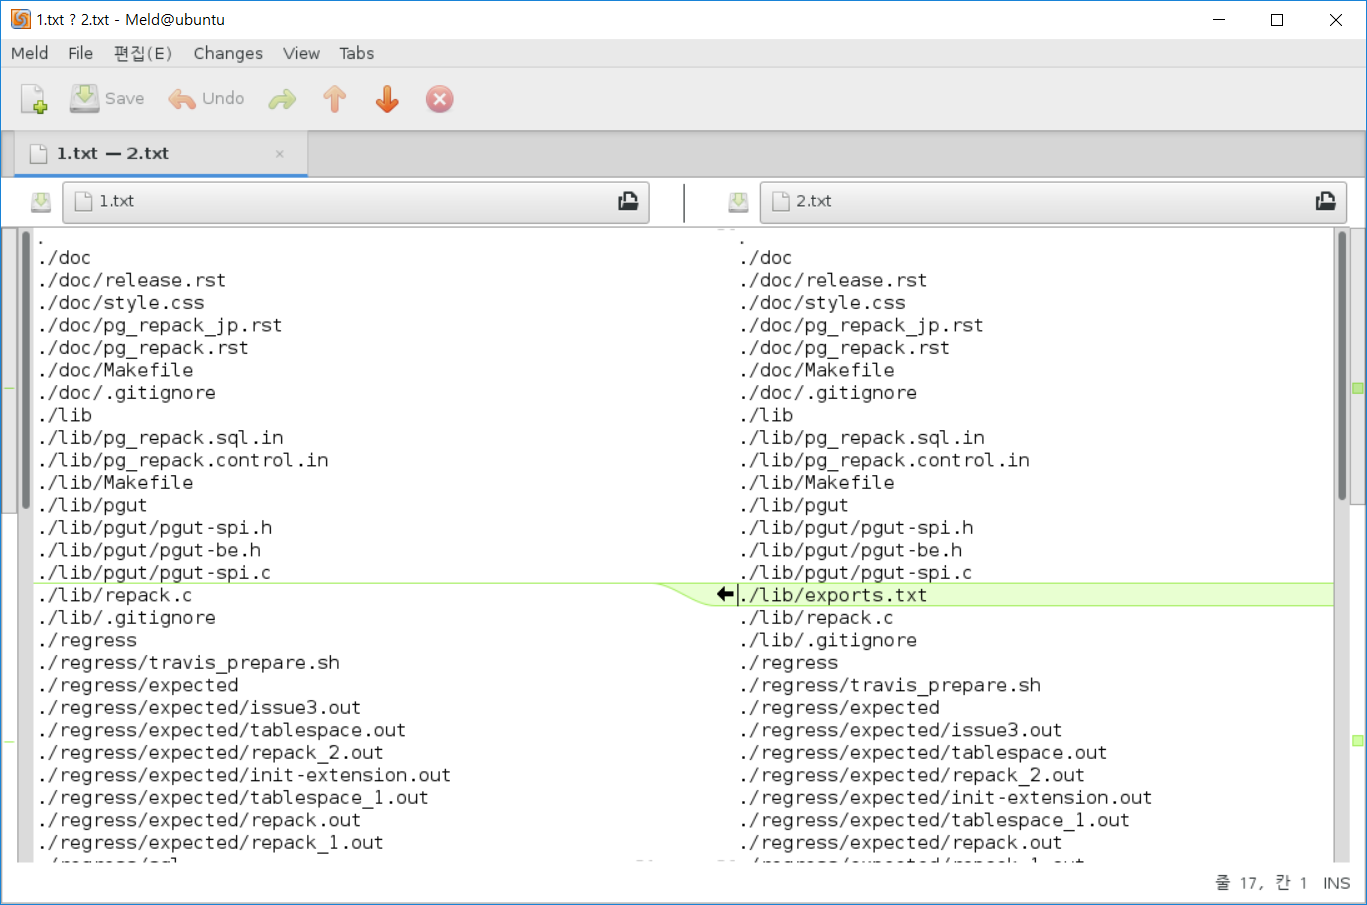Go to next change with down arrow icon
Viewport: 1367px width, 905px height.
(386, 98)
